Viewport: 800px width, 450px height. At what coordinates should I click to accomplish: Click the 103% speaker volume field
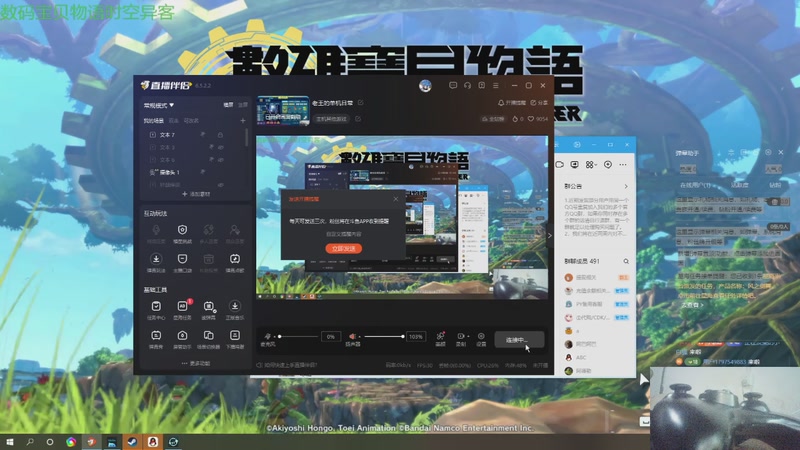[x=416, y=337]
